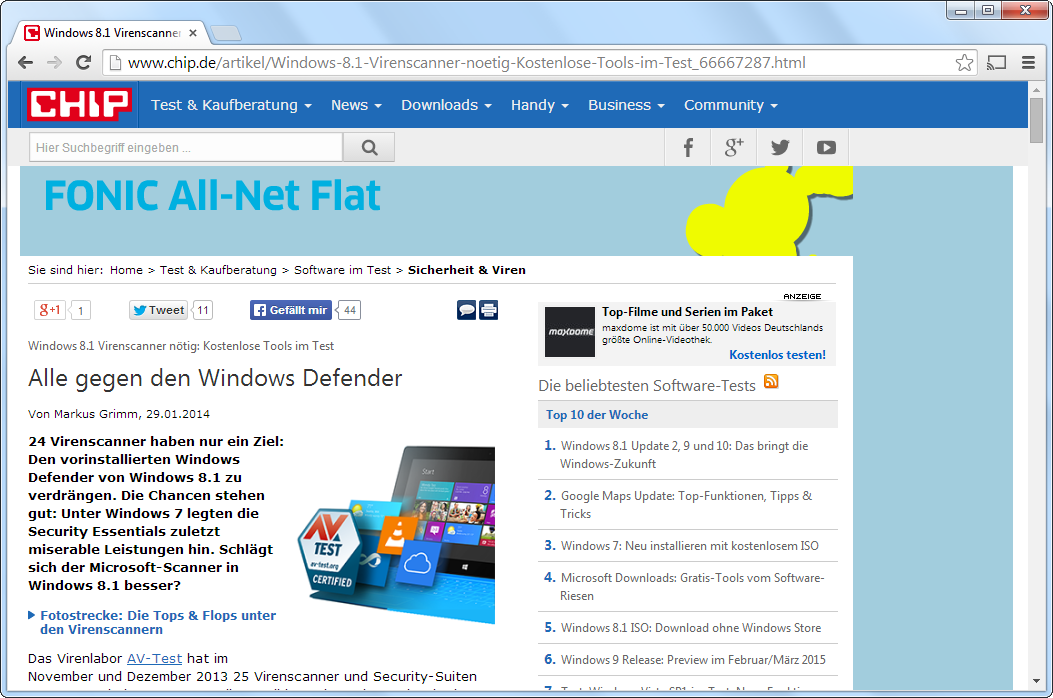
Task: Open the comments speech bubble icon
Action: [466, 310]
